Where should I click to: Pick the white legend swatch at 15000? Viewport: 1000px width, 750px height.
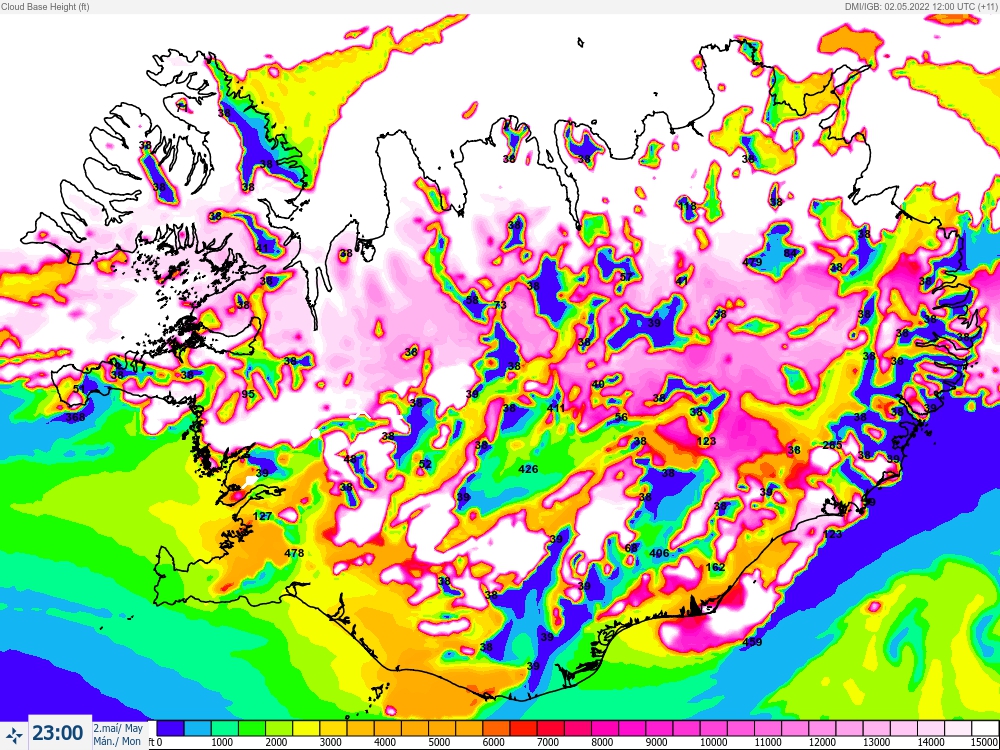point(985,728)
